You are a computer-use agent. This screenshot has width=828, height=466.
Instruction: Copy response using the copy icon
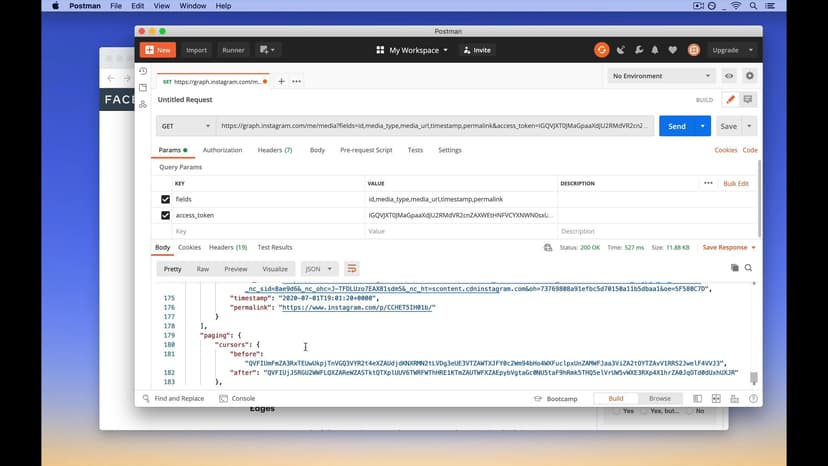(734, 268)
